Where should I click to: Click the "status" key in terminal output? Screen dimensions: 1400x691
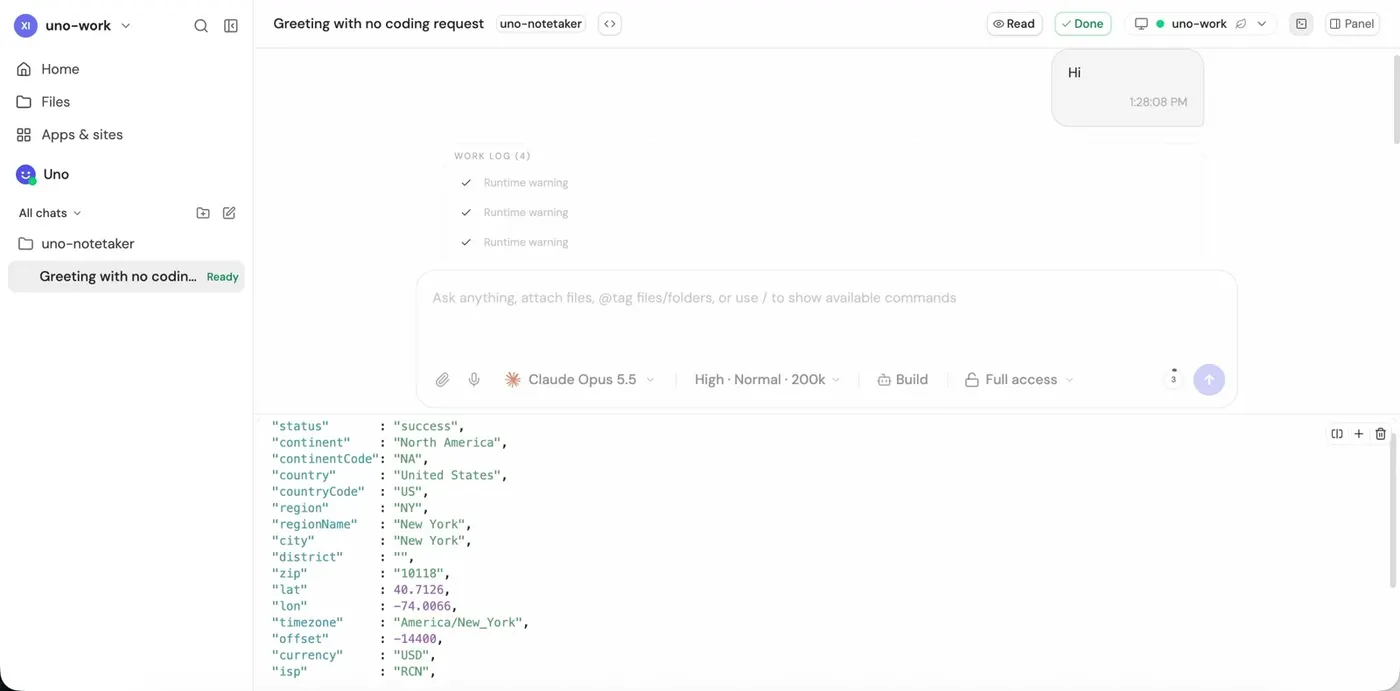pyautogui.click(x=300, y=426)
